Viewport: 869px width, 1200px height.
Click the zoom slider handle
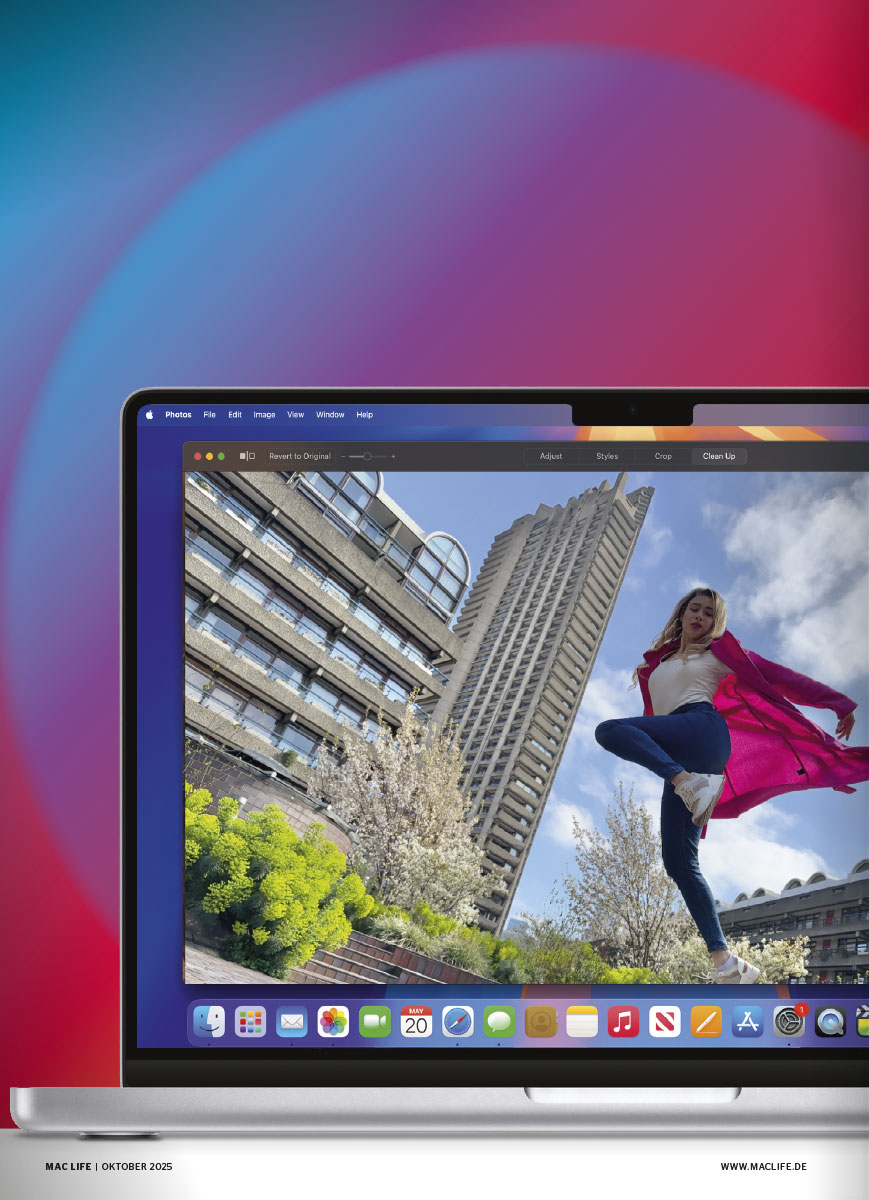(x=367, y=456)
